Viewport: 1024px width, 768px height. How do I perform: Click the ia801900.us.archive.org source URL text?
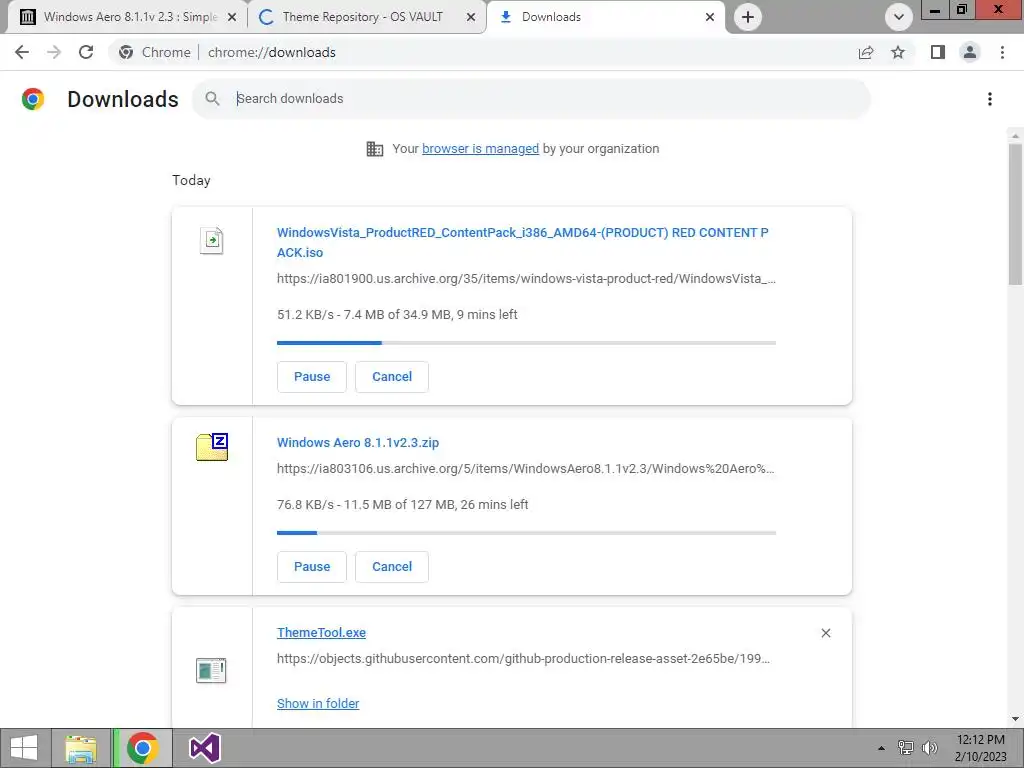pyautogui.click(x=526, y=279)
